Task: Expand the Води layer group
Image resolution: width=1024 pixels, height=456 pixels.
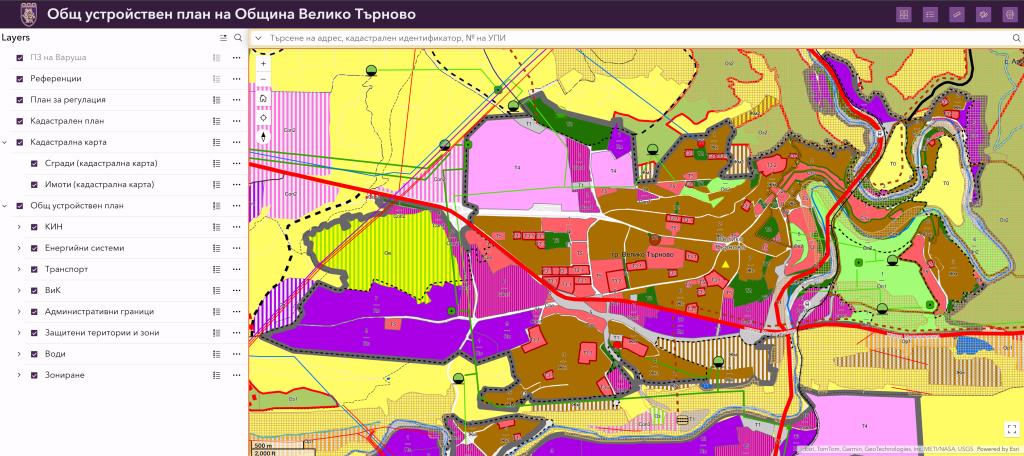Action: pyautogui.click(x=20, y=354)
